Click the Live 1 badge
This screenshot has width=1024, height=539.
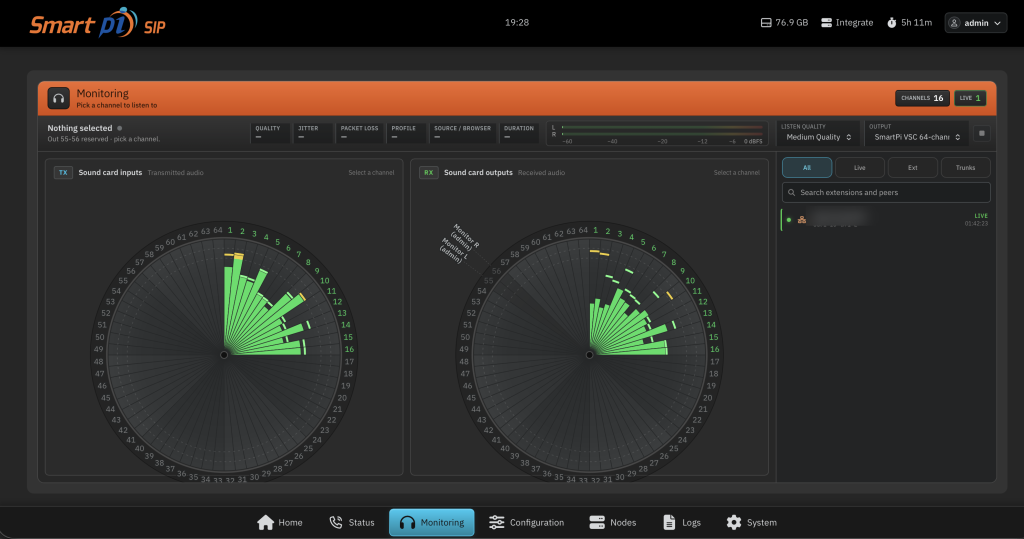point(970,98)
